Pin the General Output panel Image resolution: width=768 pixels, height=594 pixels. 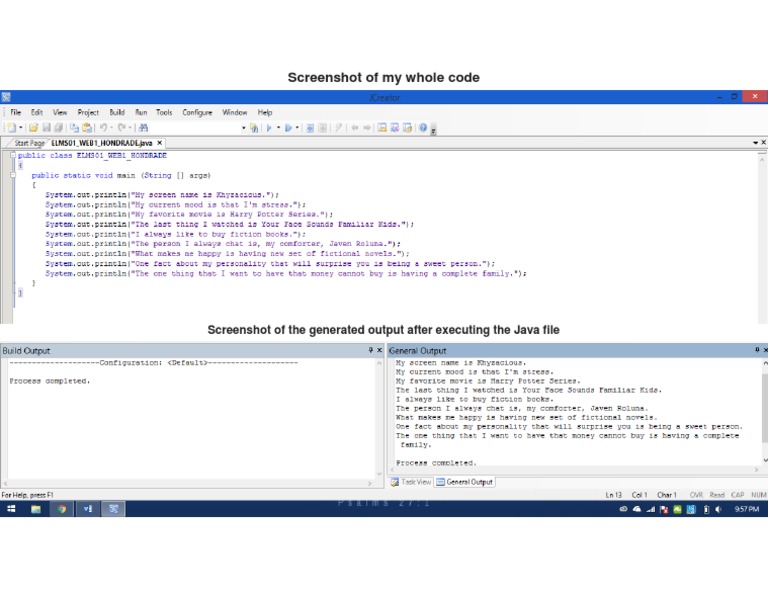[x=757, y=350]
